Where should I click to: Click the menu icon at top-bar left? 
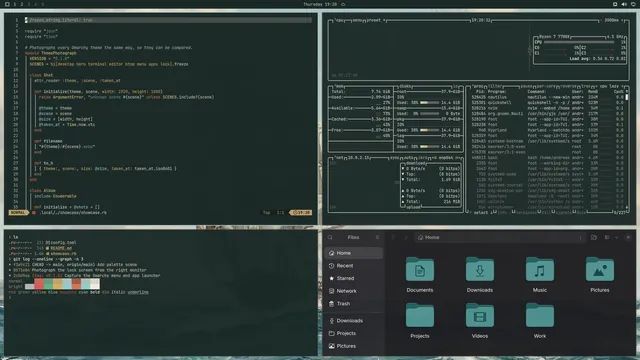click(x=7, y=4)
